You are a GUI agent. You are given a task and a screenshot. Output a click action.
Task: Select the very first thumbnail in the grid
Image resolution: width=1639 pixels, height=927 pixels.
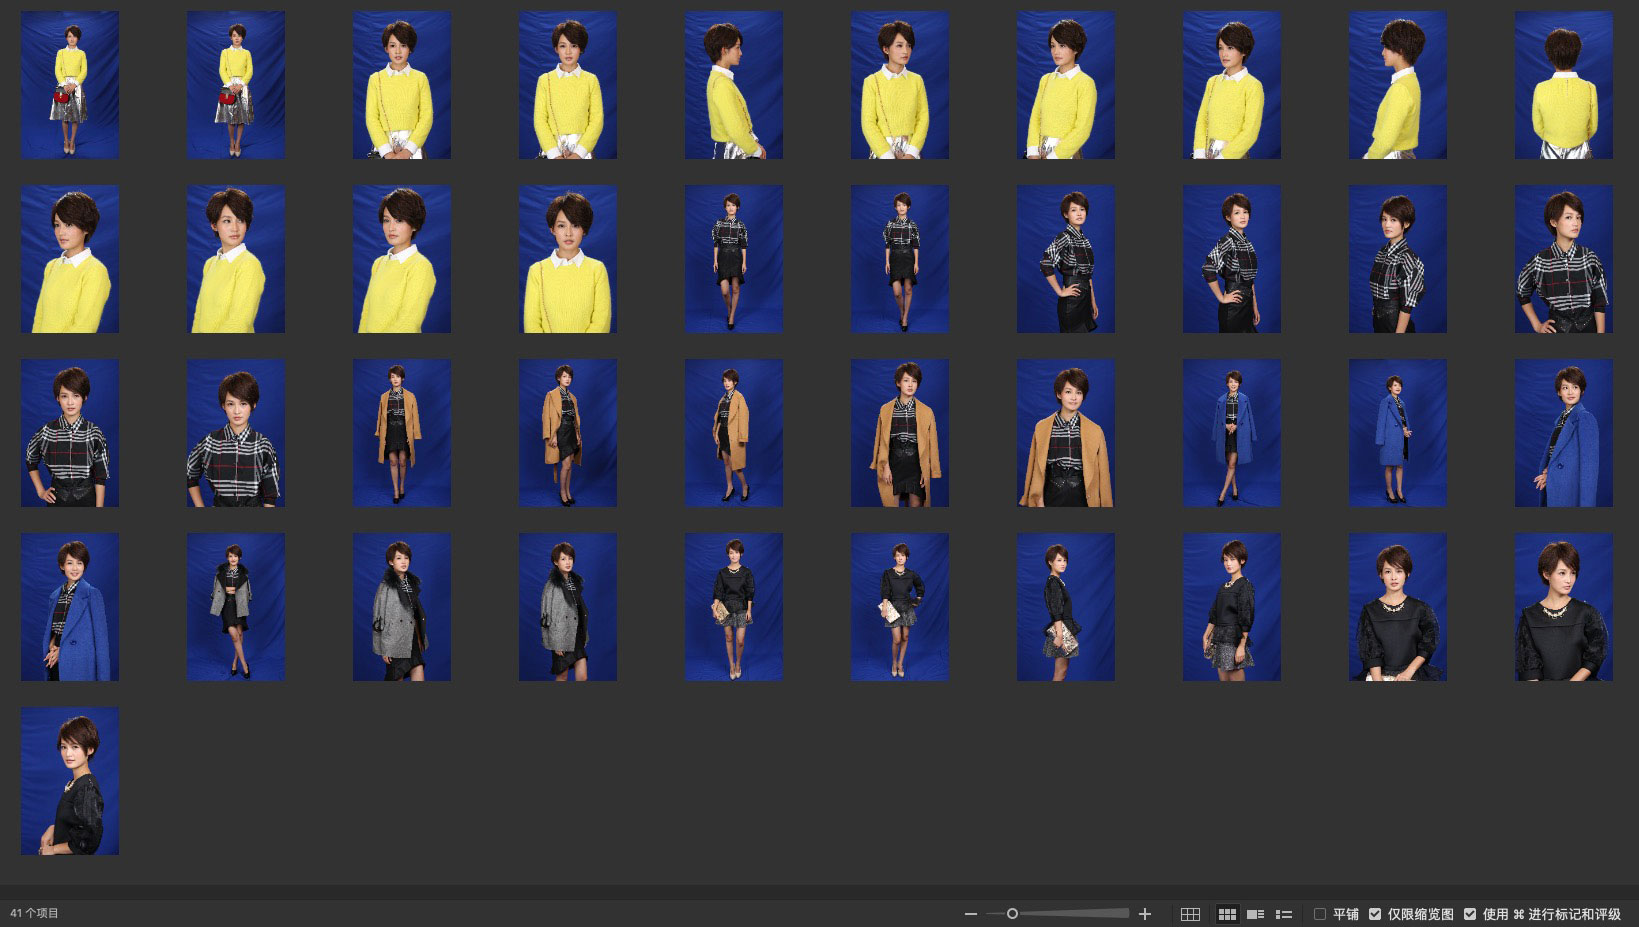[70, 85]
